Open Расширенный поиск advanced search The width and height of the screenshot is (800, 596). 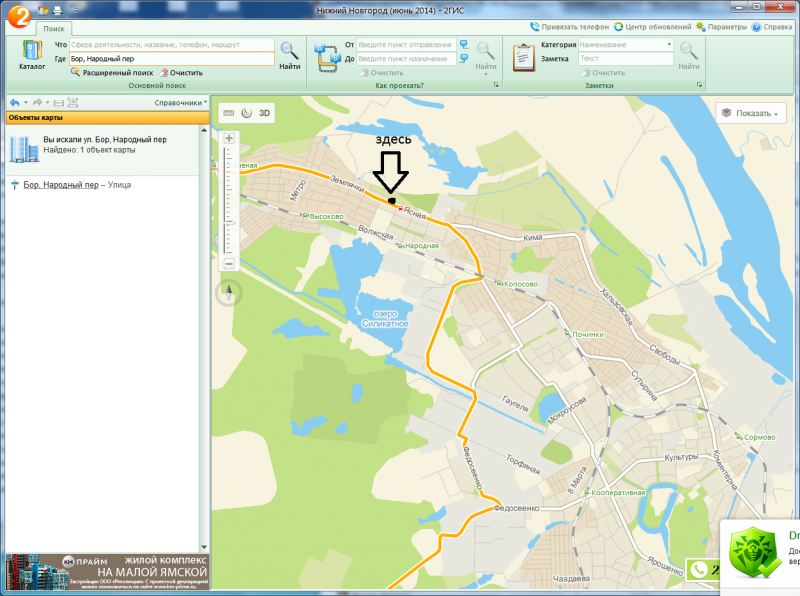click(x=112, y=72)
